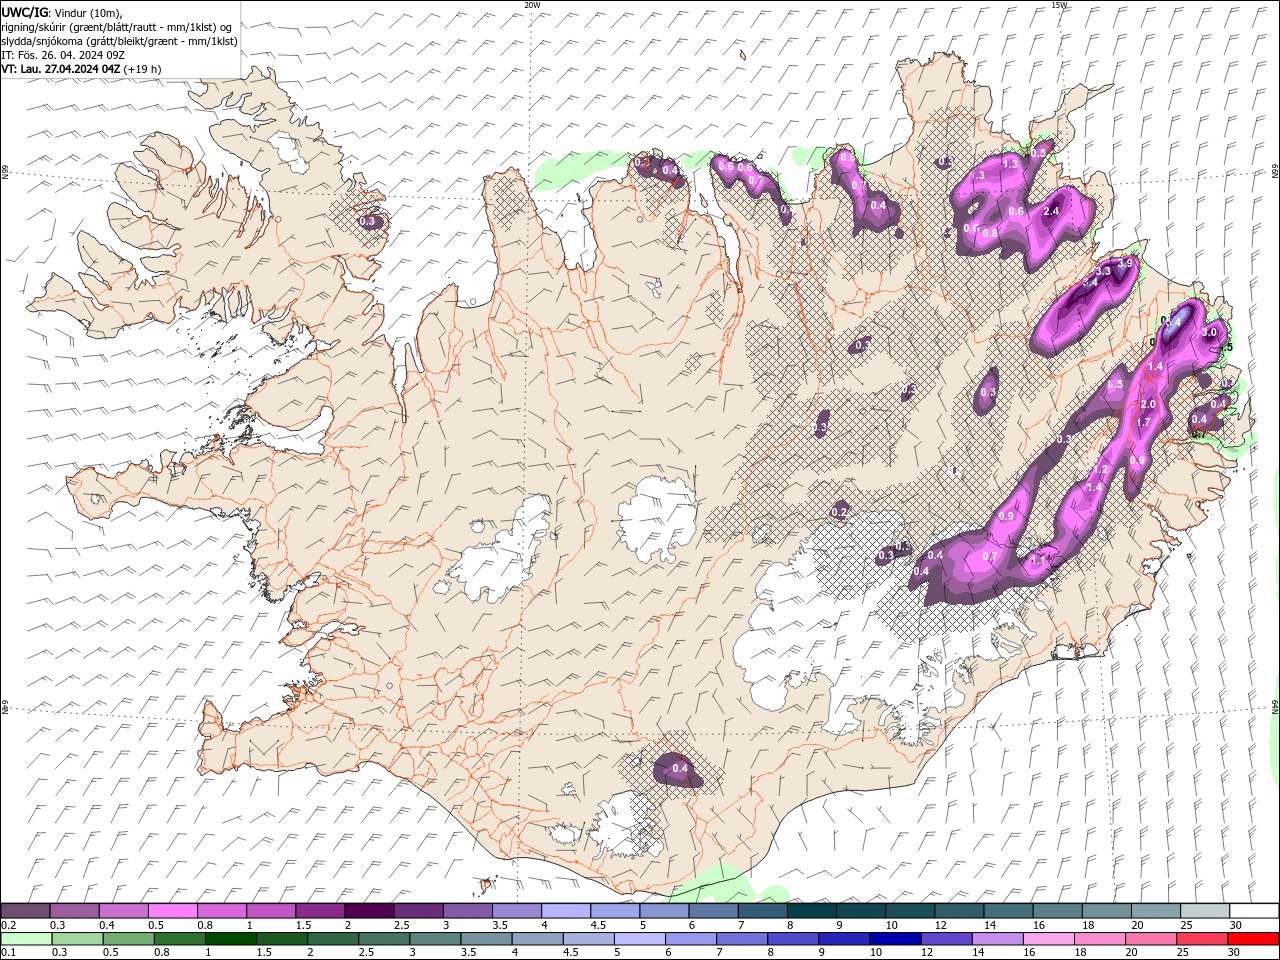This screenshot has width=1280, height=960.
Task: Click the '0.1' label on the lower legend scale
Action: pos(8,953)
